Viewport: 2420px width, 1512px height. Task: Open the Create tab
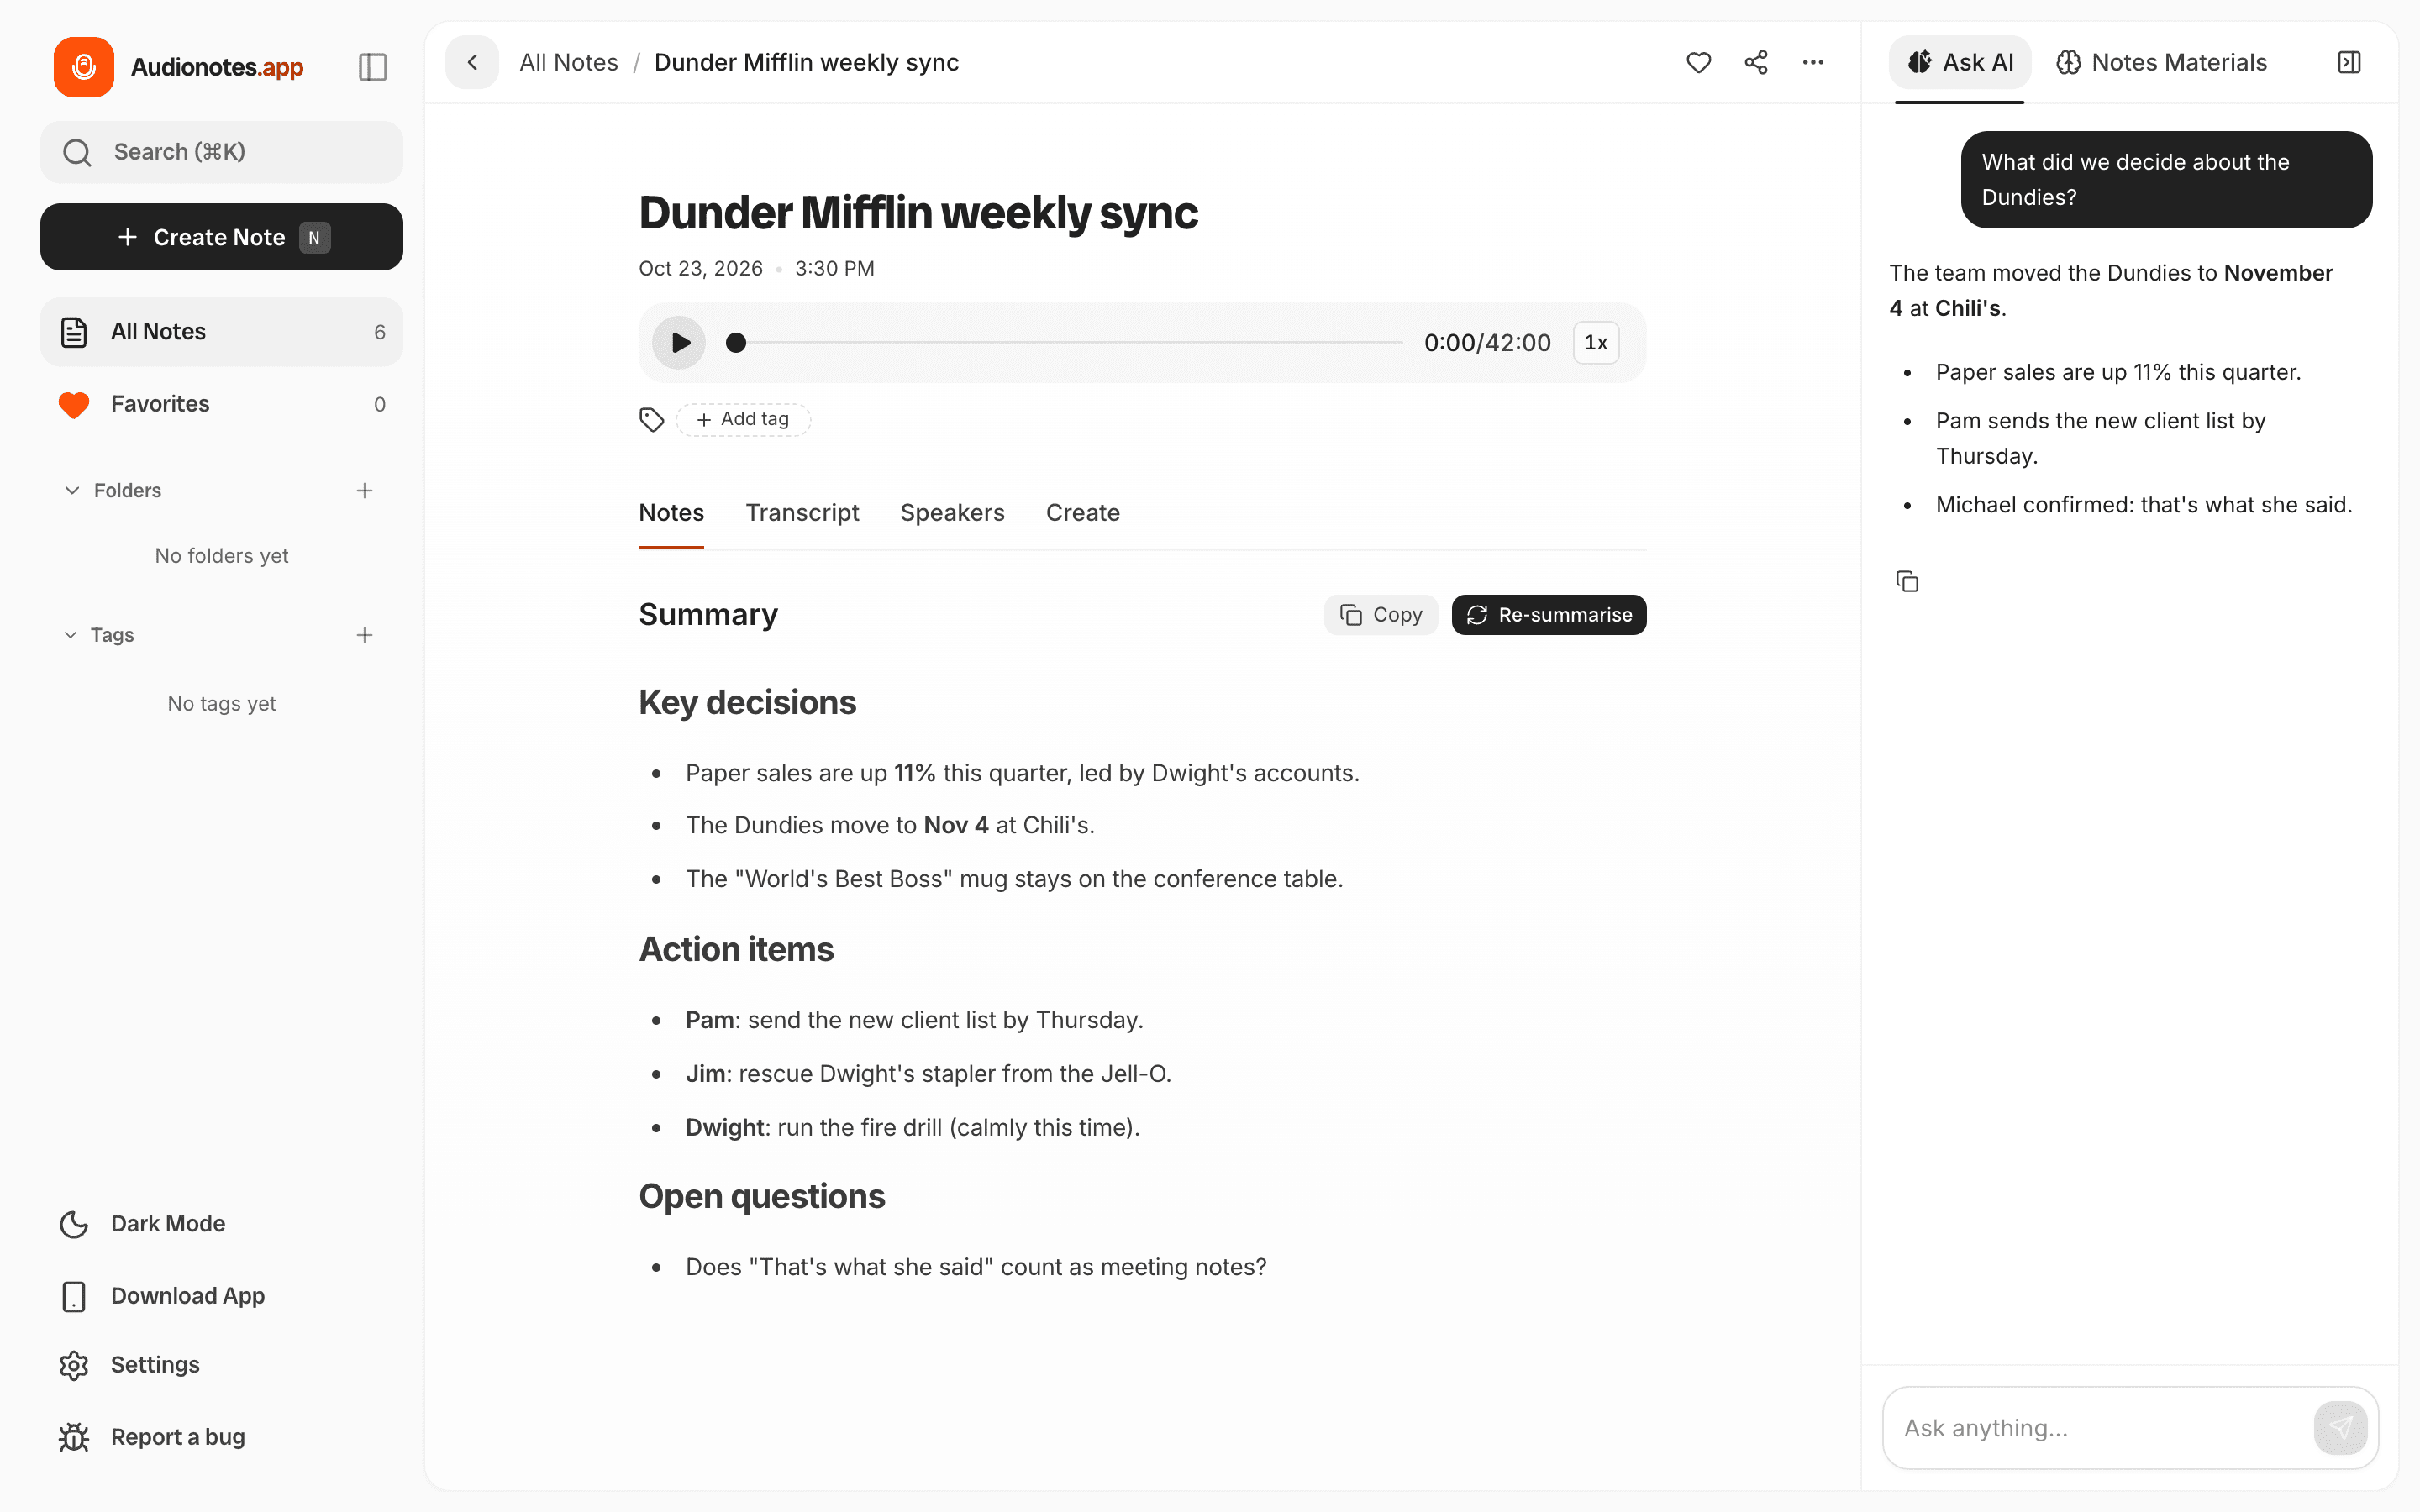[x=1083, y=512]
